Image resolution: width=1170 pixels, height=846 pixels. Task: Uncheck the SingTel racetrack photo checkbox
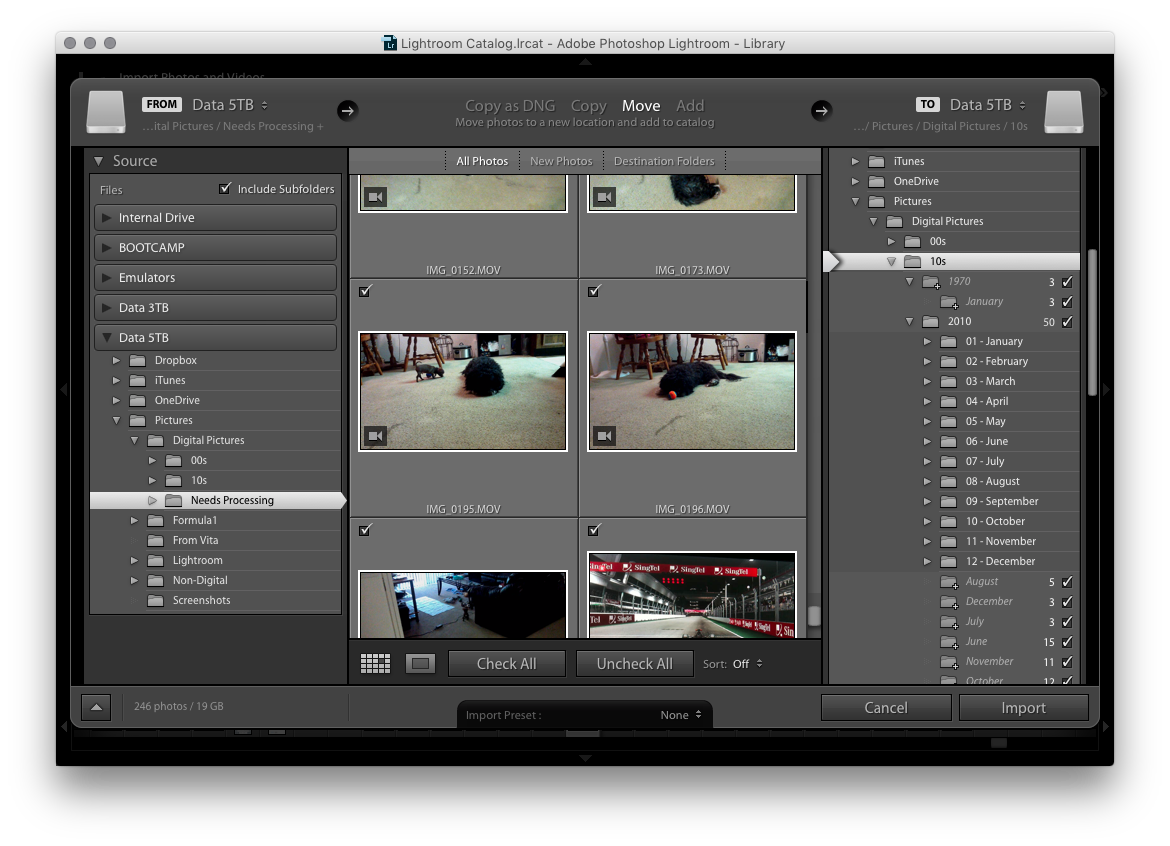[x=594, y=530]
